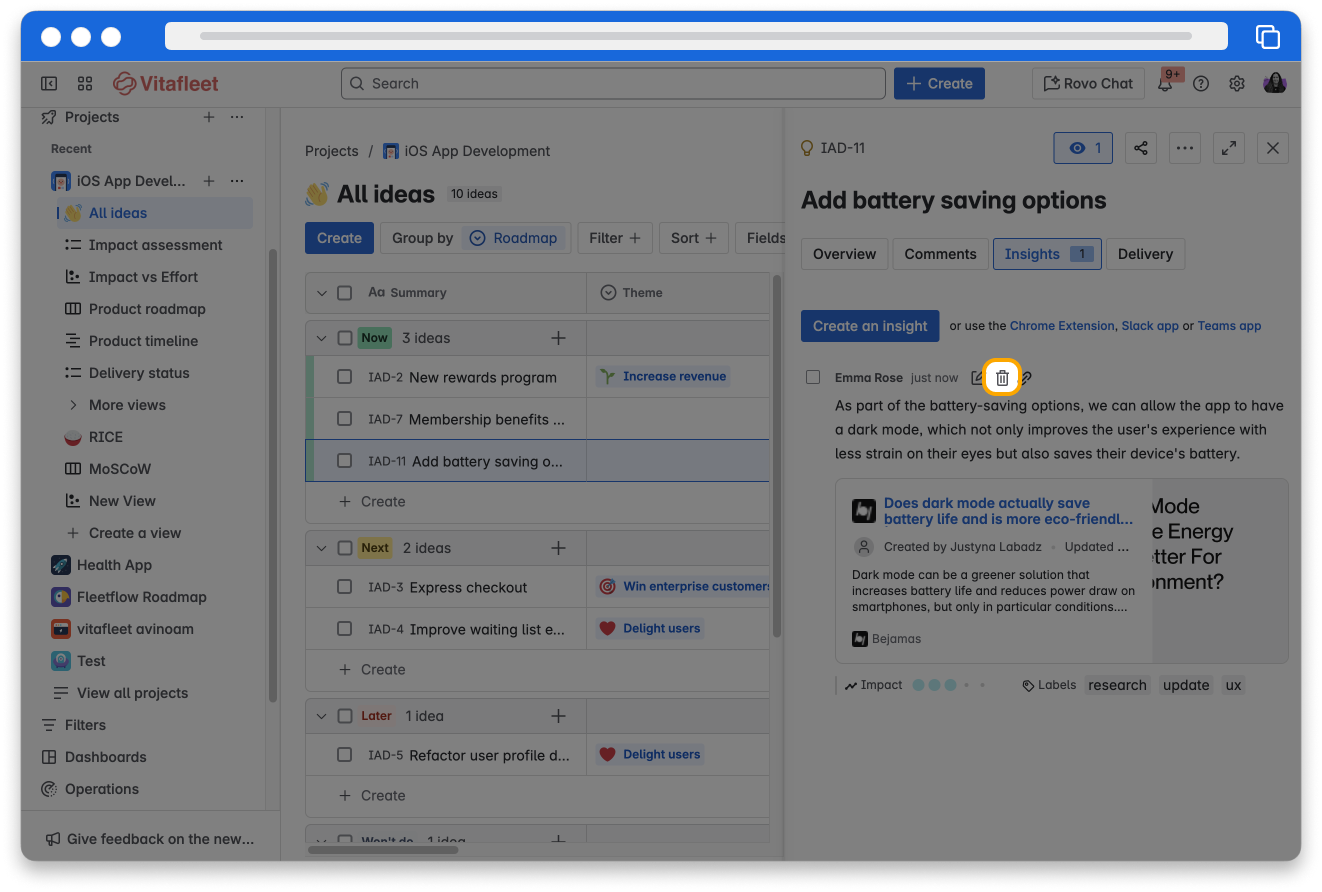Switch to the Delivery tab

pos(1145,254)
